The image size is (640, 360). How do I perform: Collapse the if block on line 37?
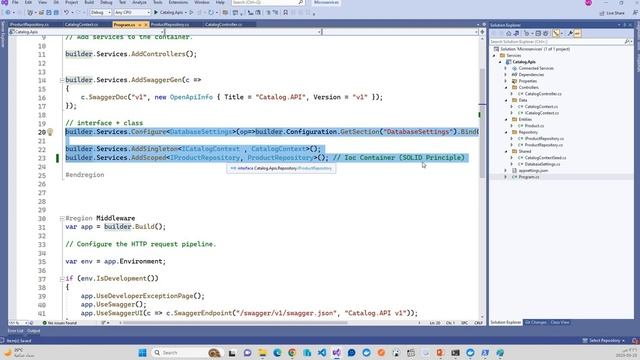point(62,279)
